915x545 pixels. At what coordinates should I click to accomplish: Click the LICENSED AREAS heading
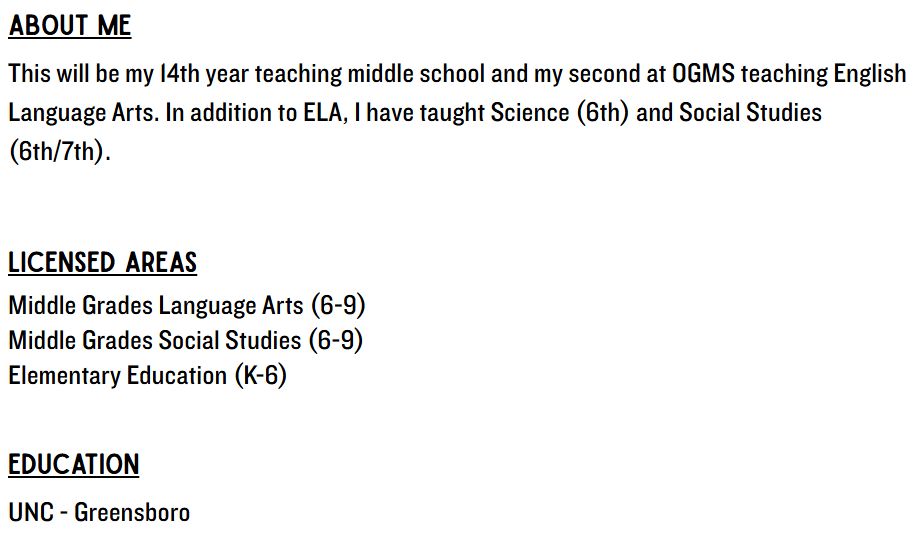coord(102,263)
